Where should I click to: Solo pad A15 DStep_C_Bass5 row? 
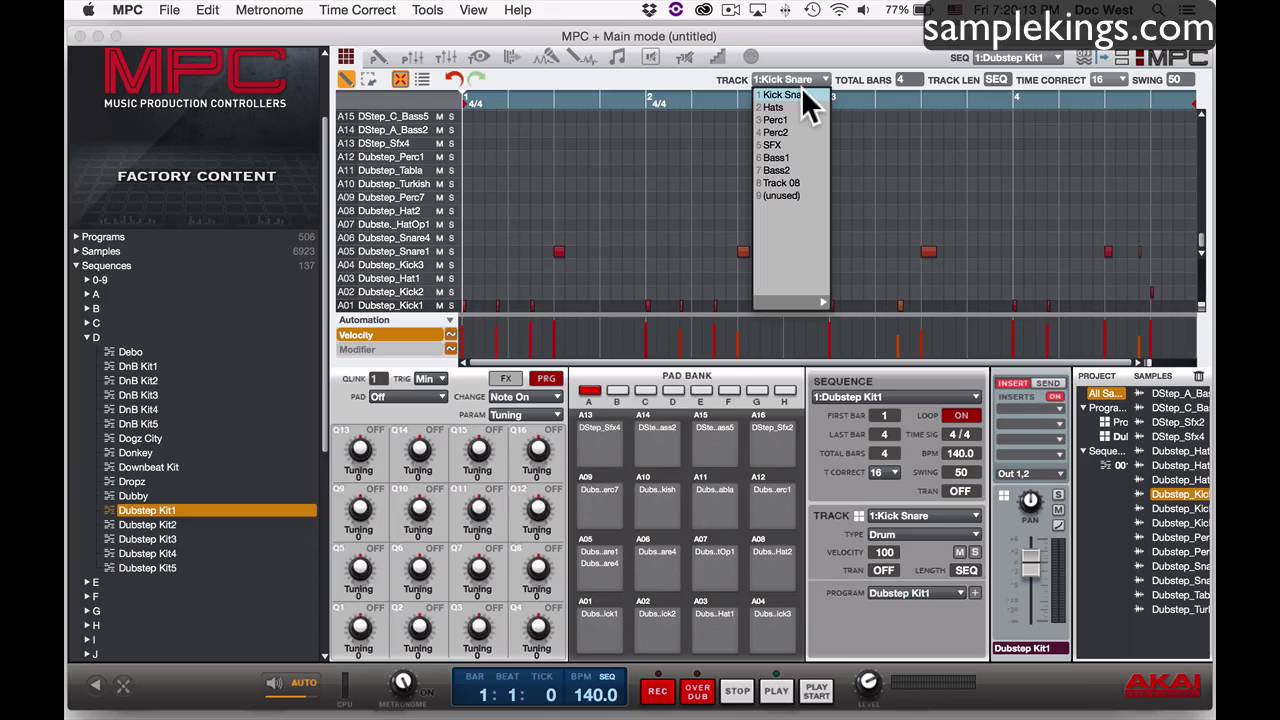[x=451, y=117]
